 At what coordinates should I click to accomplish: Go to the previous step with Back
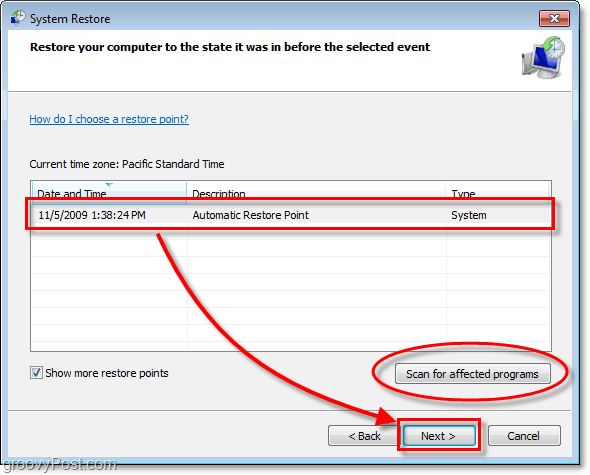[363, 436]
